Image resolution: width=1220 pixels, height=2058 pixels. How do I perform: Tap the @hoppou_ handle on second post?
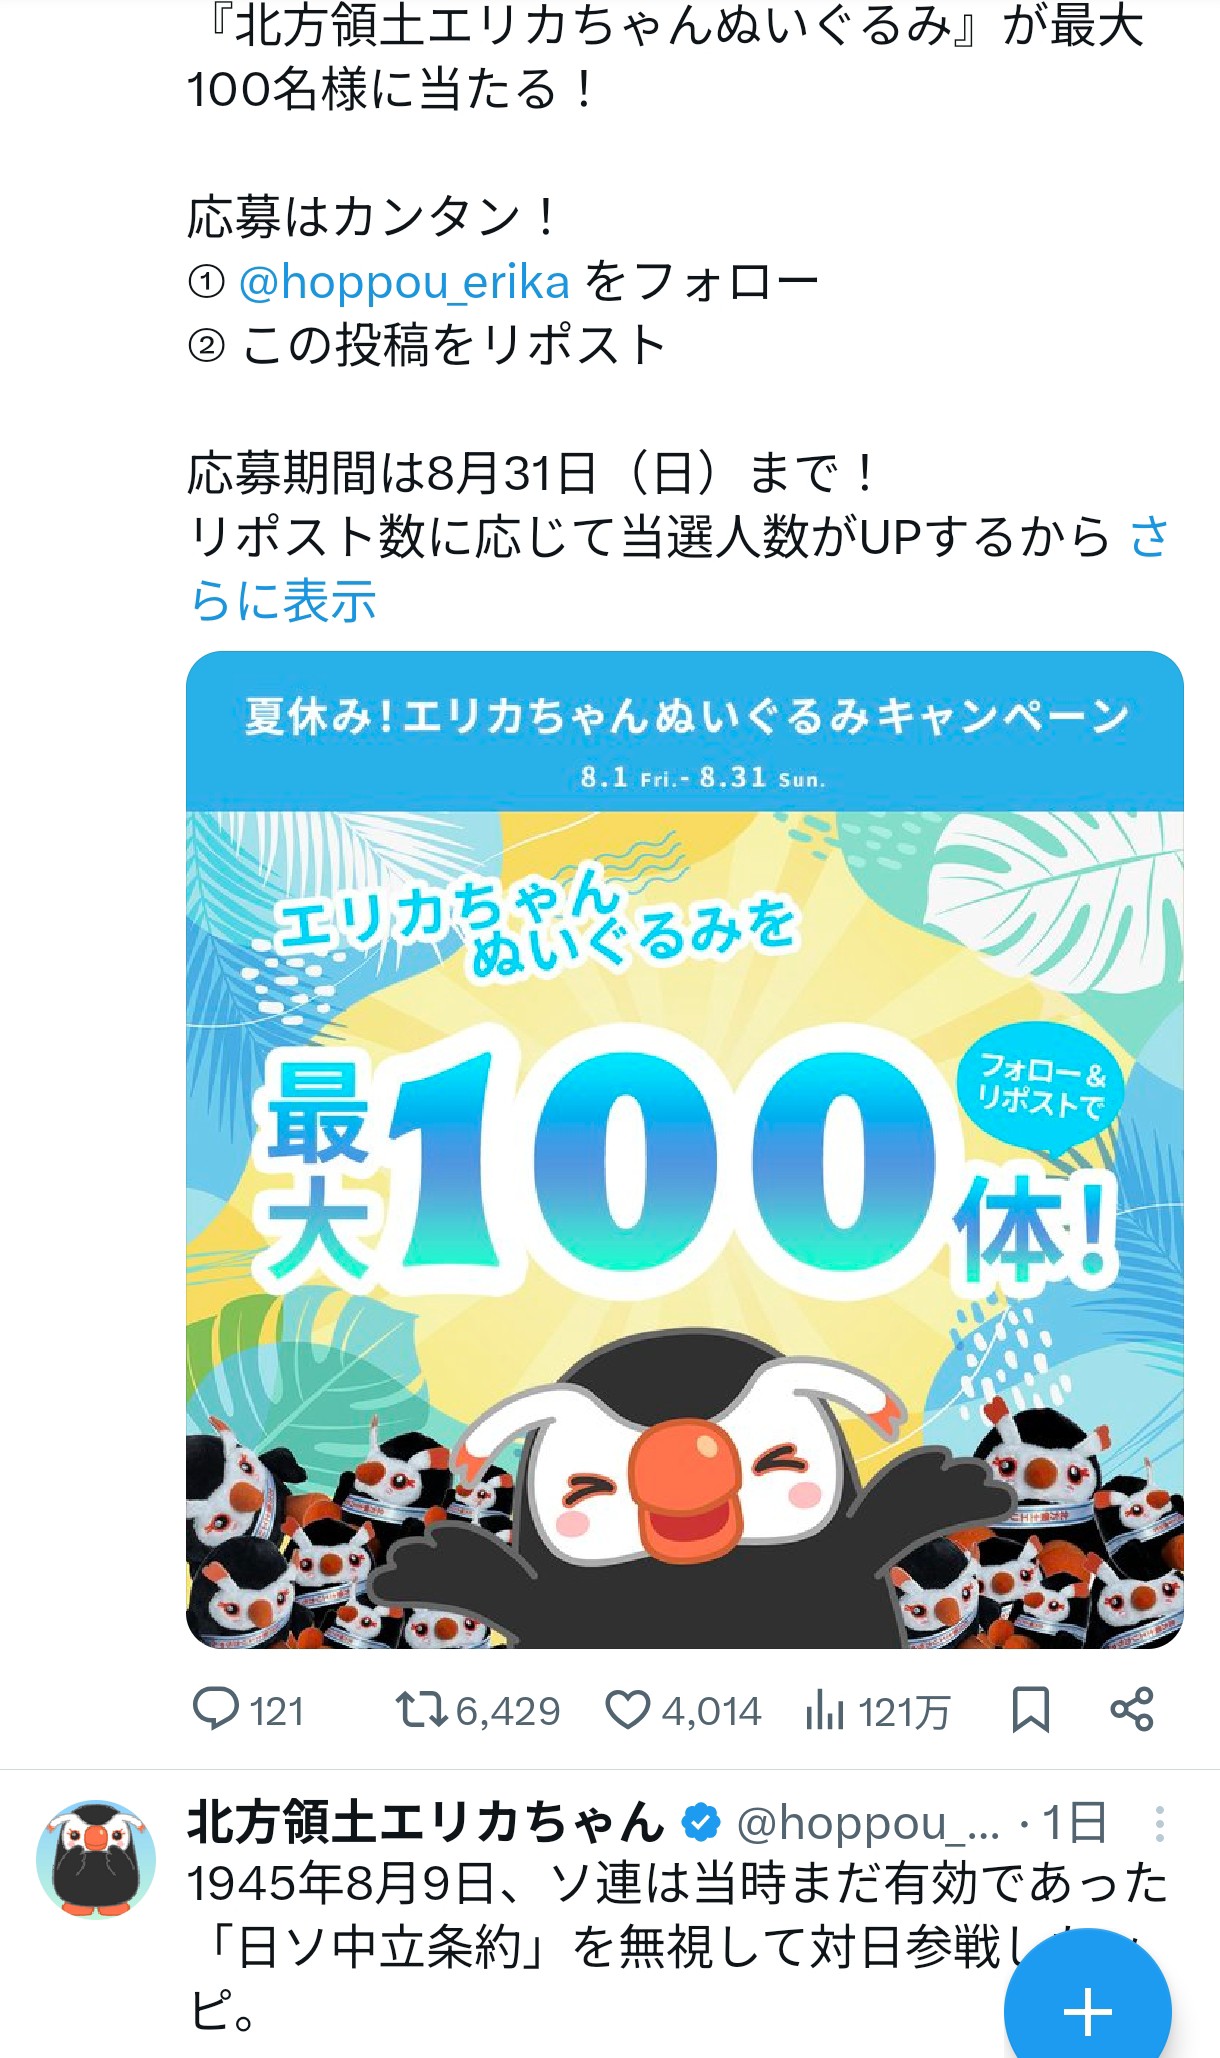[868, 1824]
